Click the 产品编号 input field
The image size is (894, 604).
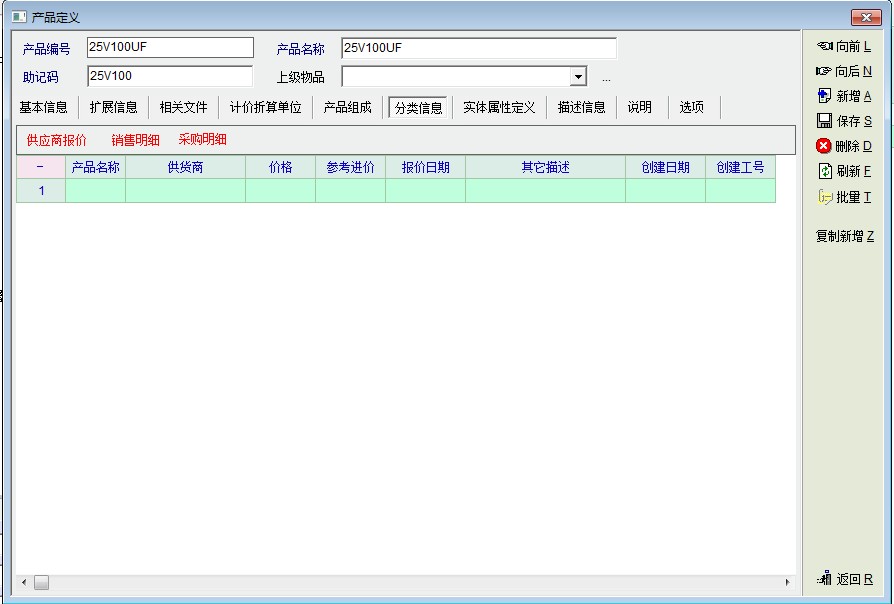click(170, 48)
